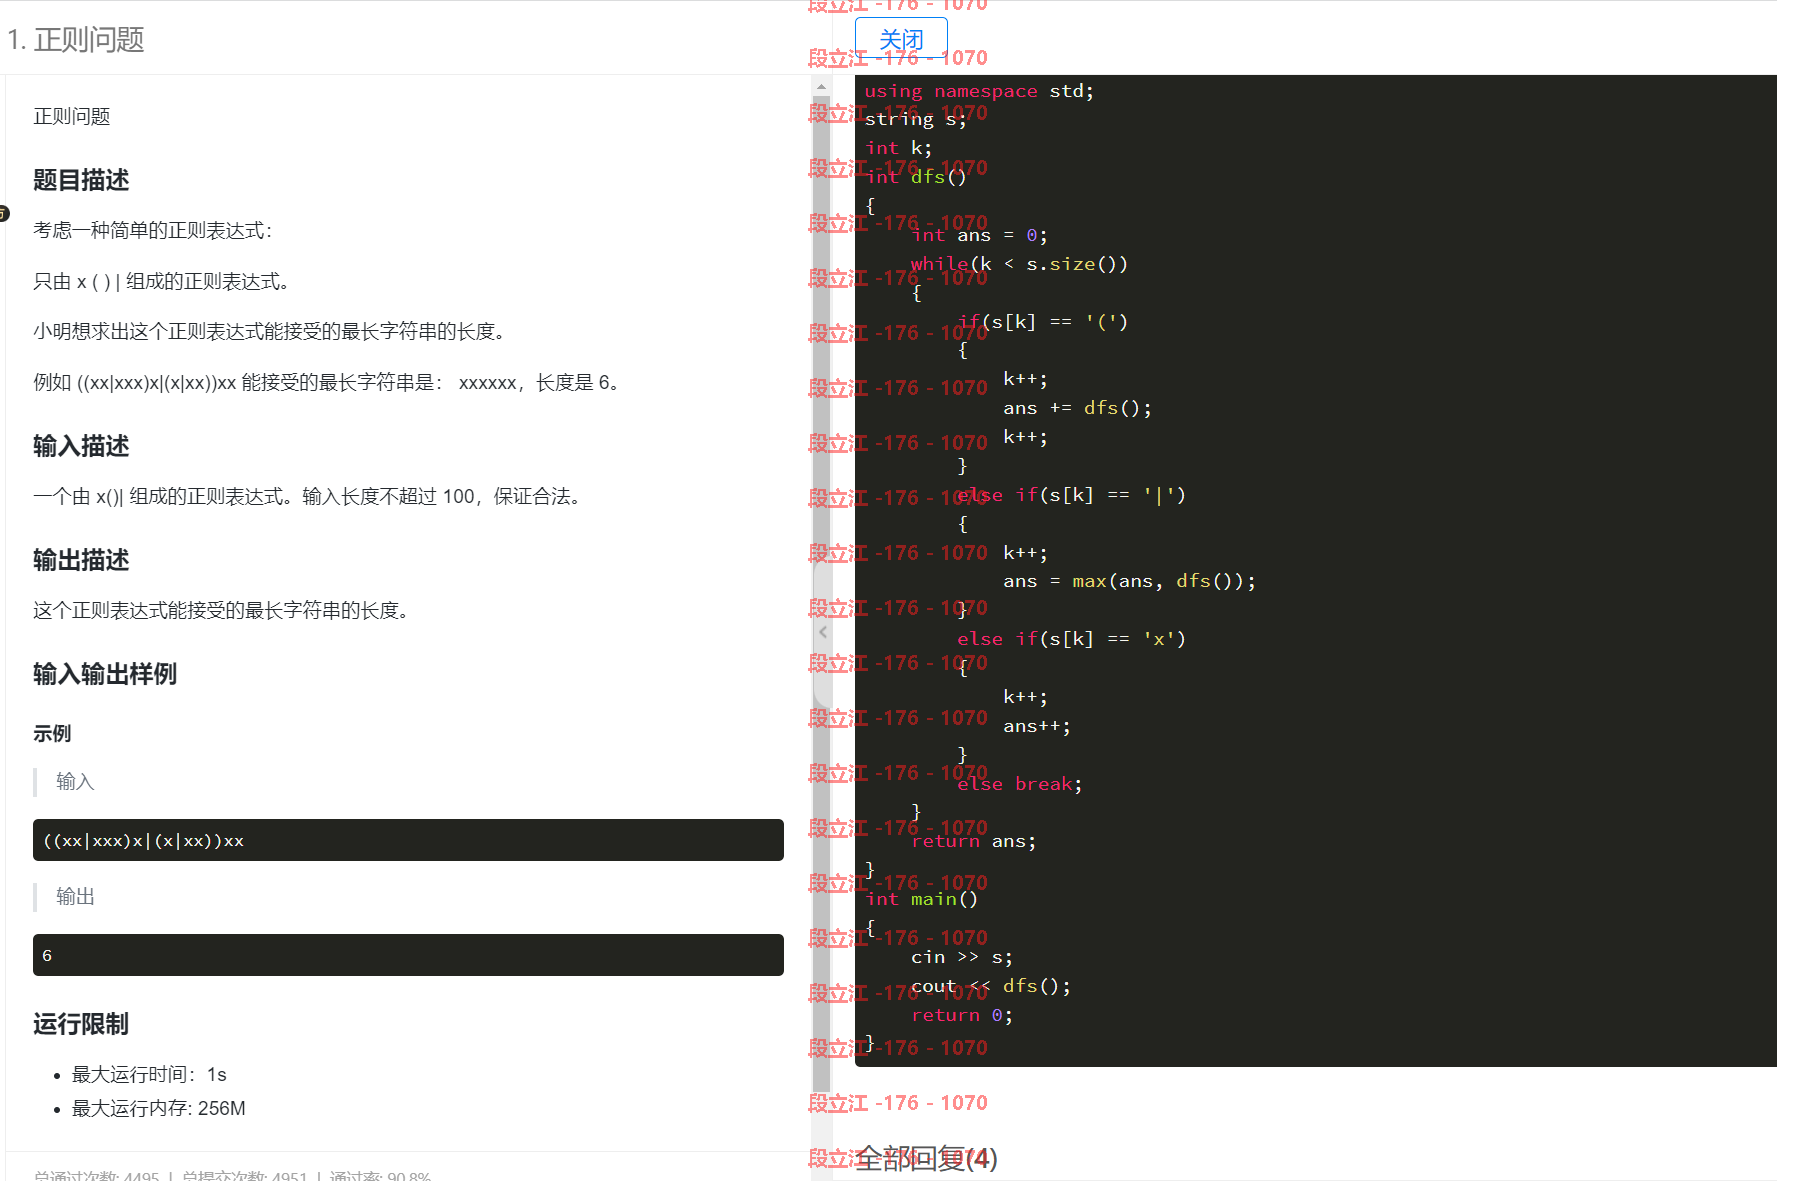Click the text '只由 x ( ) | 组成的正则表达式。'

[165, 281]
